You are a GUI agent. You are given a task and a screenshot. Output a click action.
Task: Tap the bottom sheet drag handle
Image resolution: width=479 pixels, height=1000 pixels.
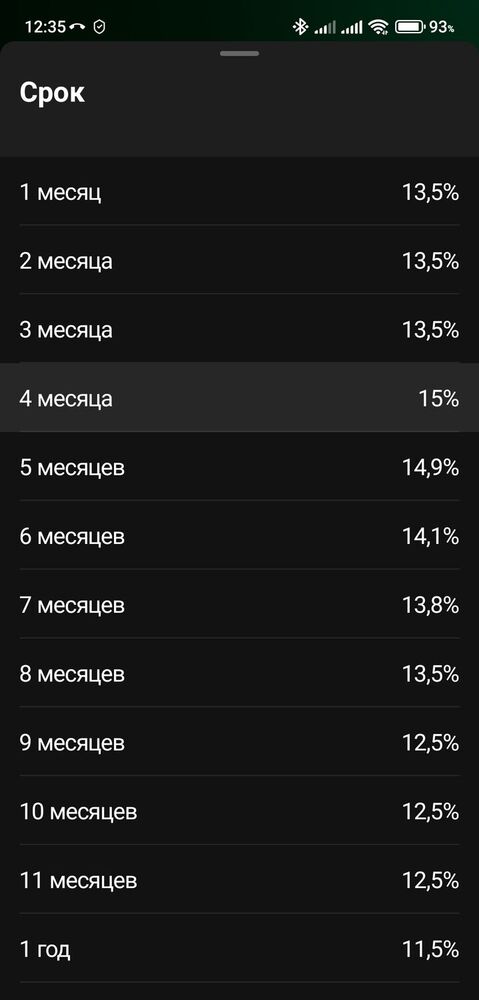point(239,54)
